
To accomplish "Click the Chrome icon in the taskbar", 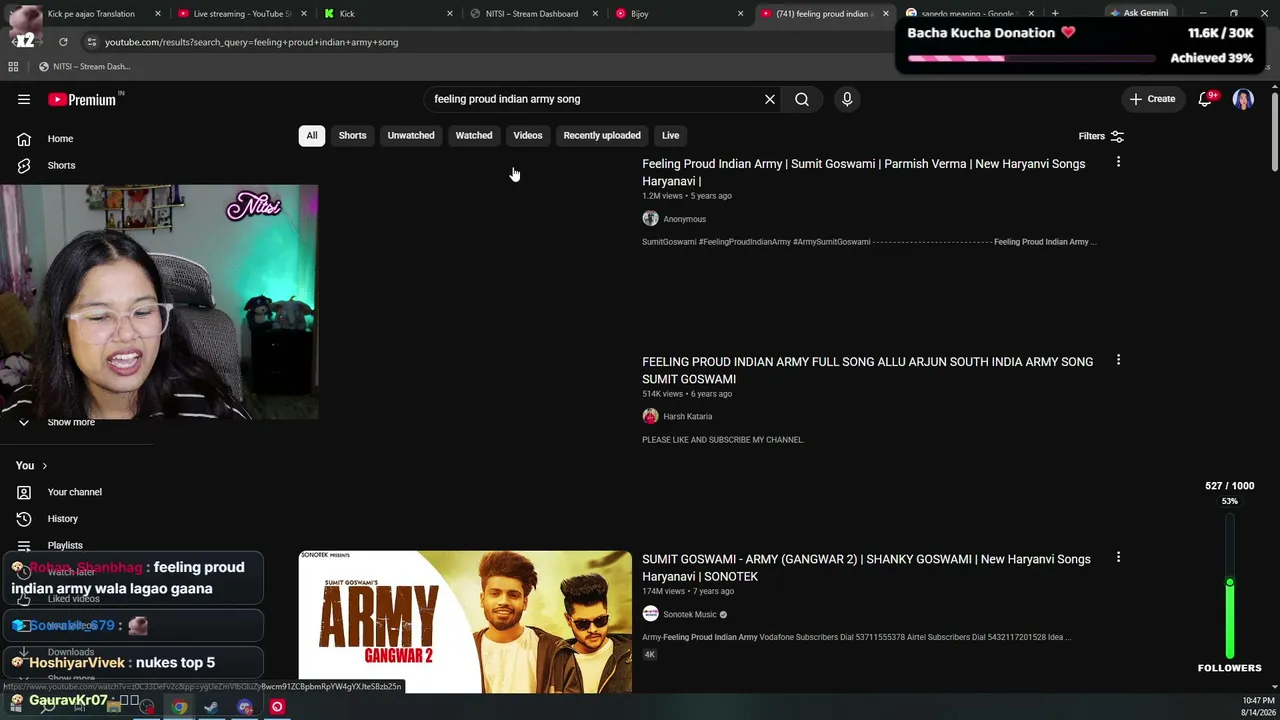I will coord(179,707).
